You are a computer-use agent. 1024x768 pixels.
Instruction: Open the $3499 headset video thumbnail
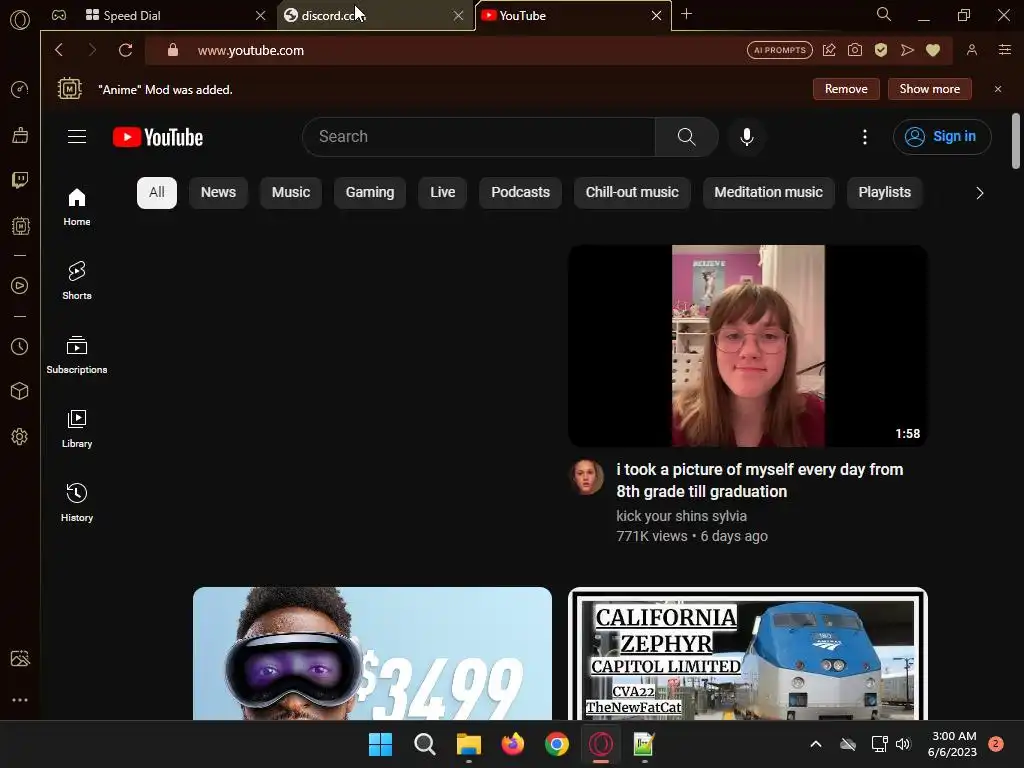(x=372, y=654)
